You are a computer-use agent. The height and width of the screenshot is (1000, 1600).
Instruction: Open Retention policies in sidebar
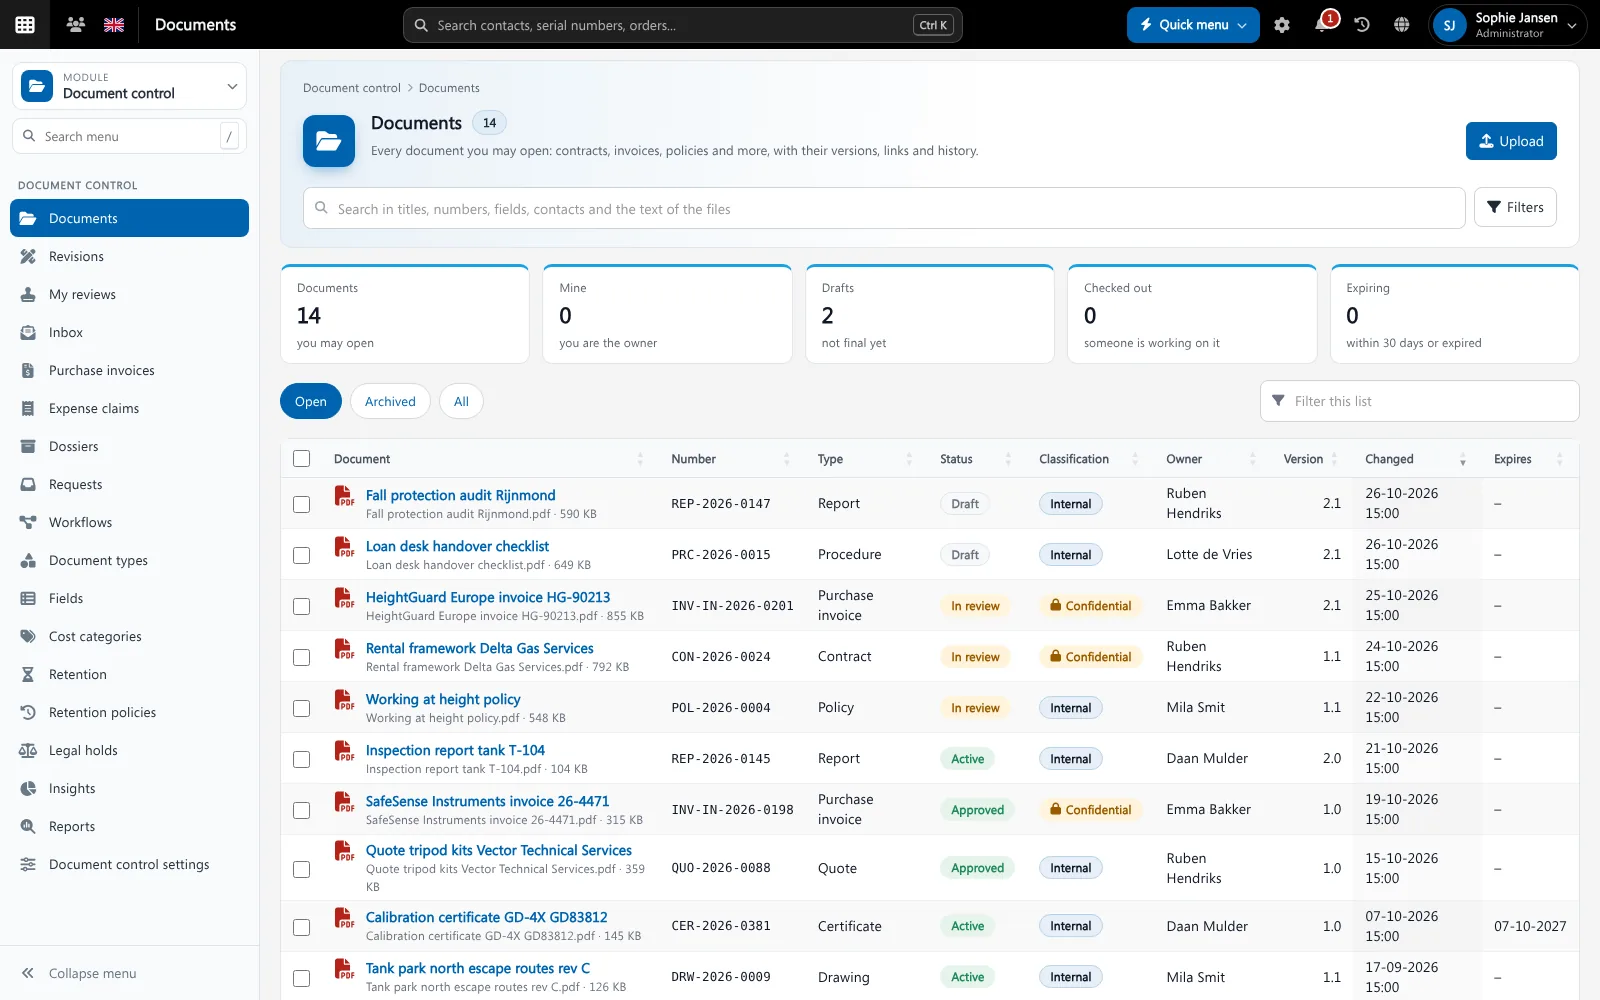(130, 712)
